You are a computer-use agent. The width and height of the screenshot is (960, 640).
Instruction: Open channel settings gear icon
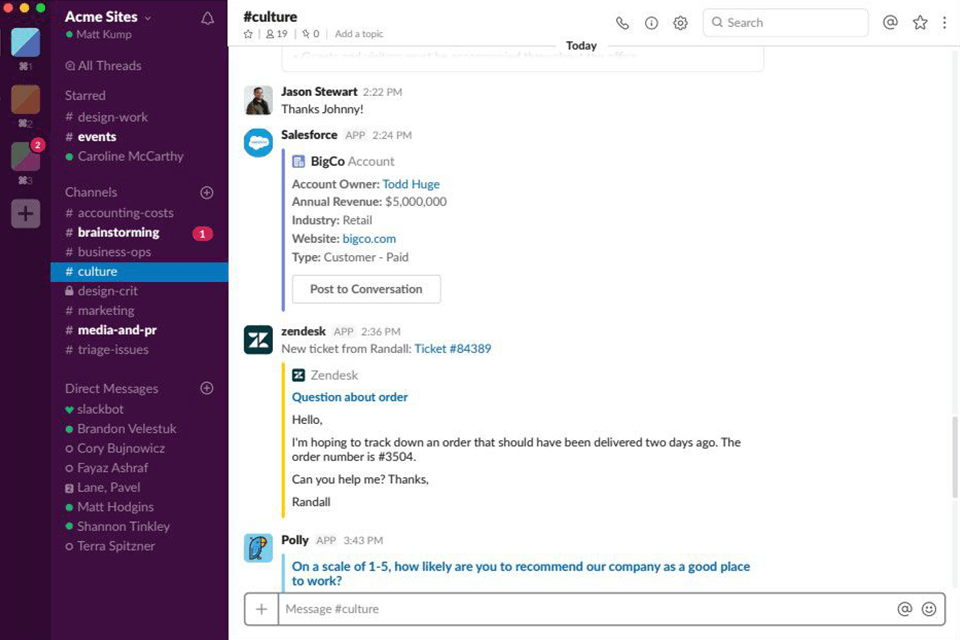click(680, 23)
